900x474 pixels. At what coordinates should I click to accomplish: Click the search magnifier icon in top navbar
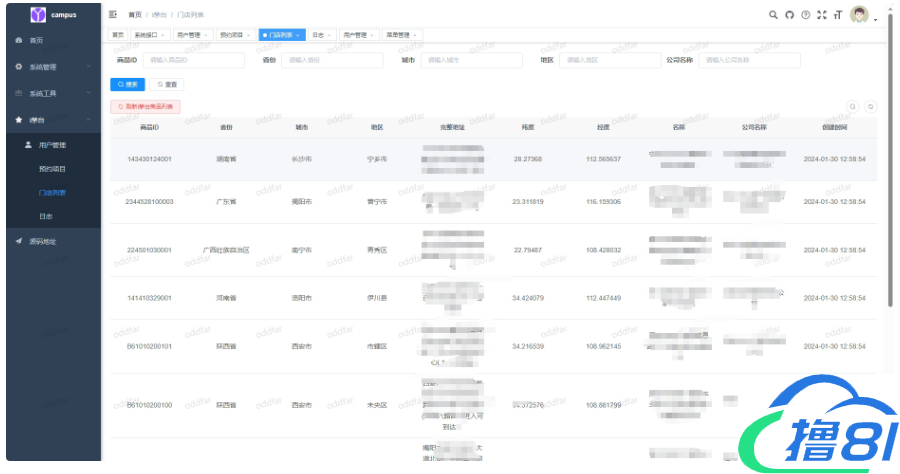[773, 15]
